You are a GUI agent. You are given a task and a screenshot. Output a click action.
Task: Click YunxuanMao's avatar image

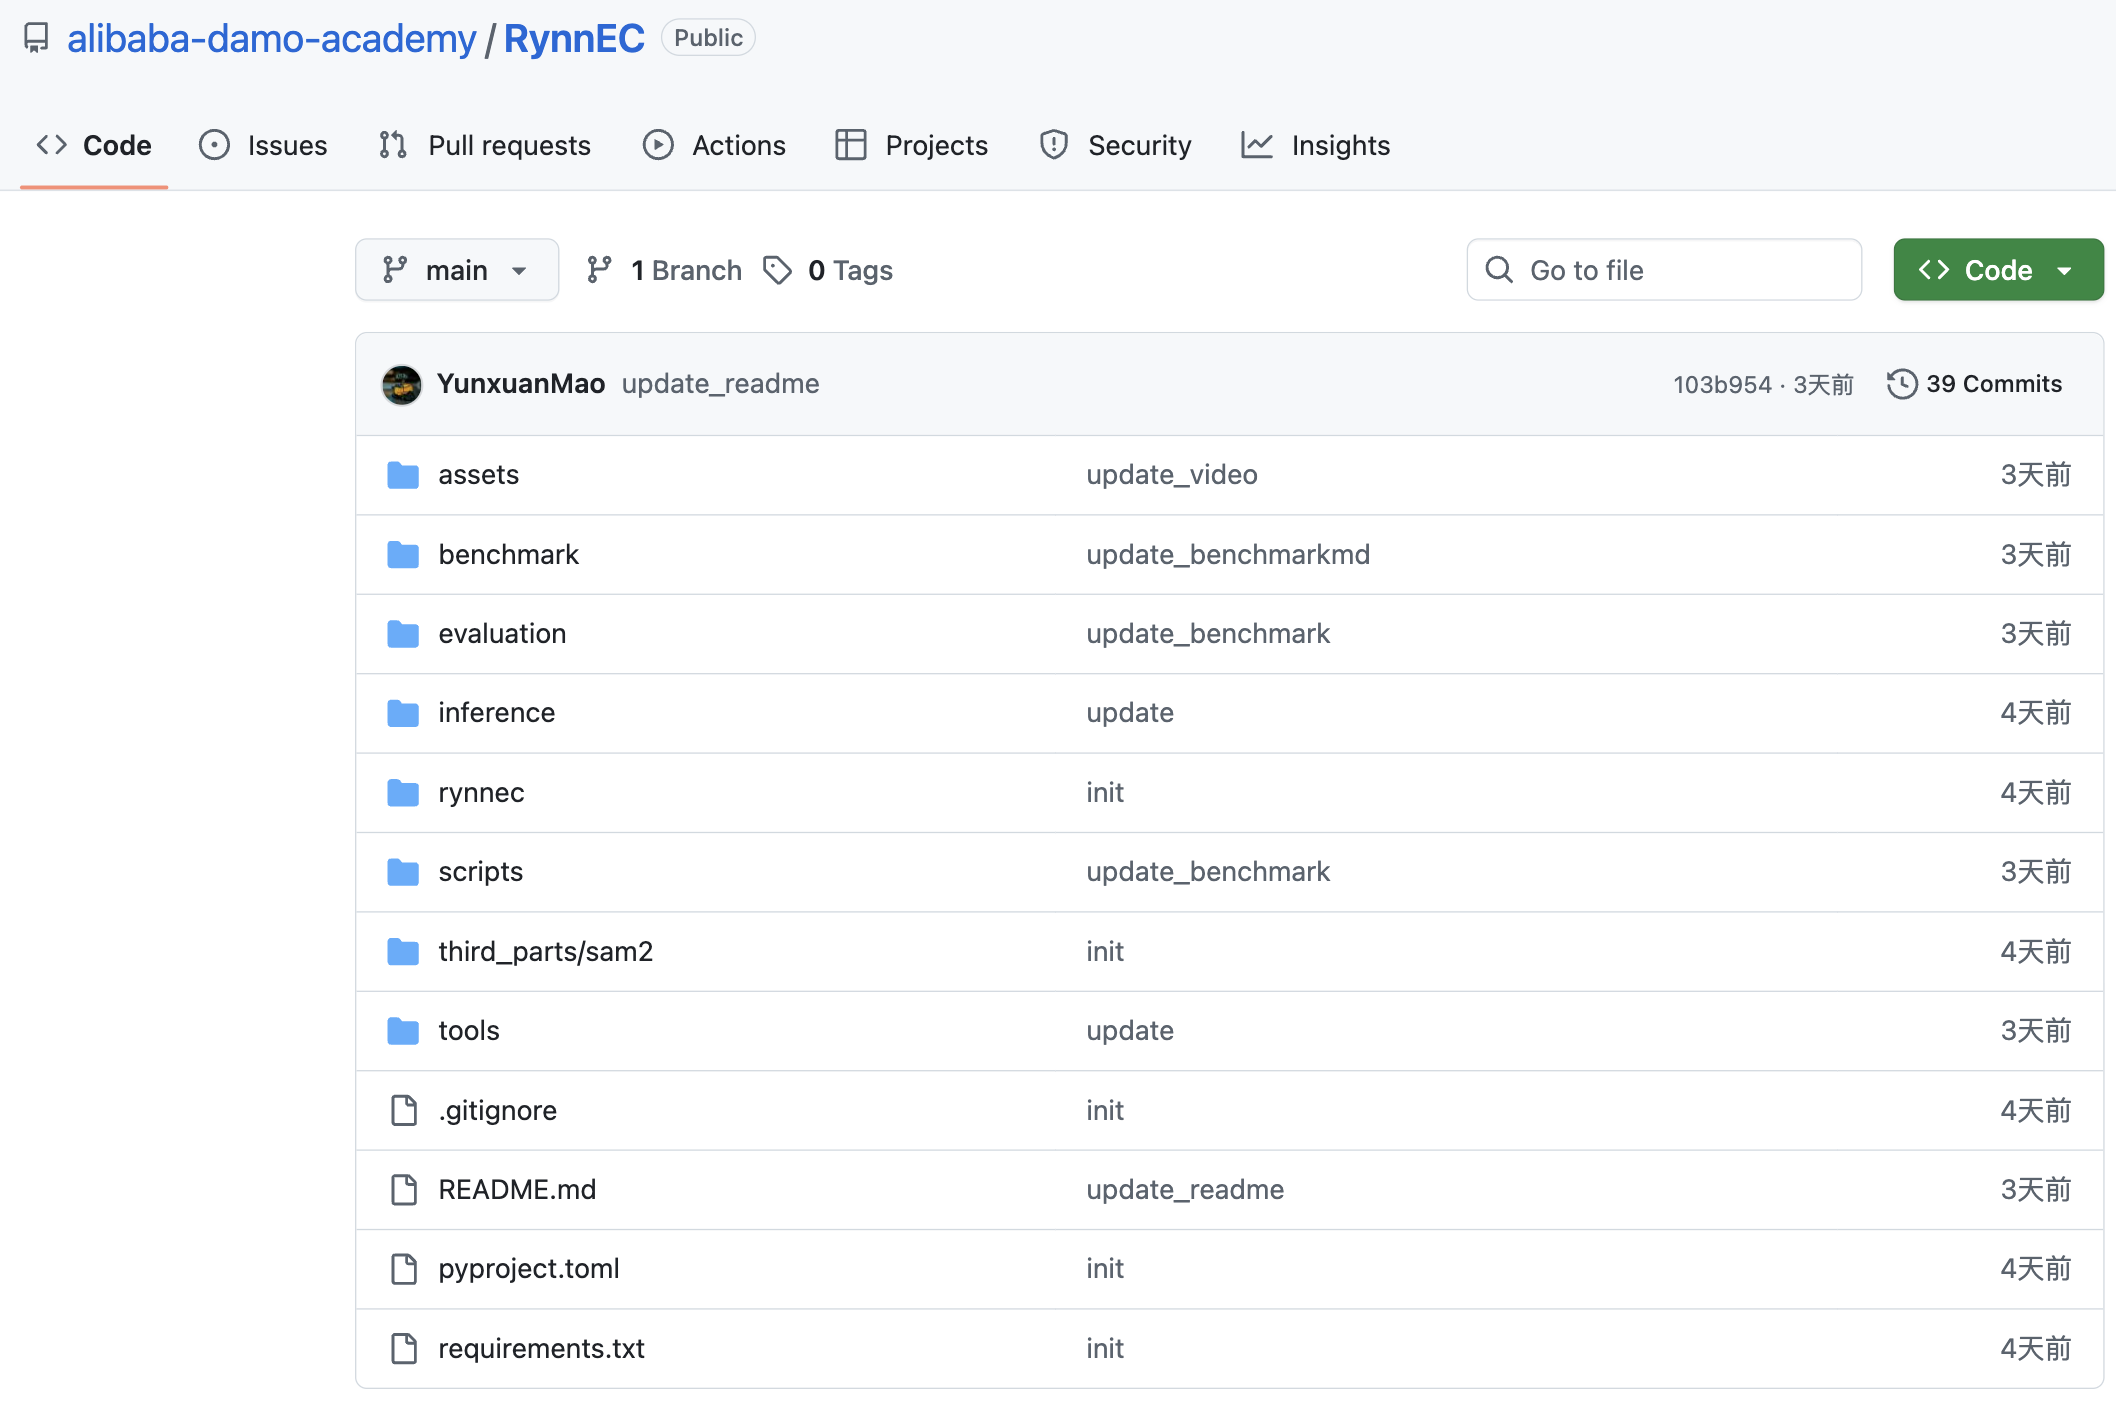point(401,384)
